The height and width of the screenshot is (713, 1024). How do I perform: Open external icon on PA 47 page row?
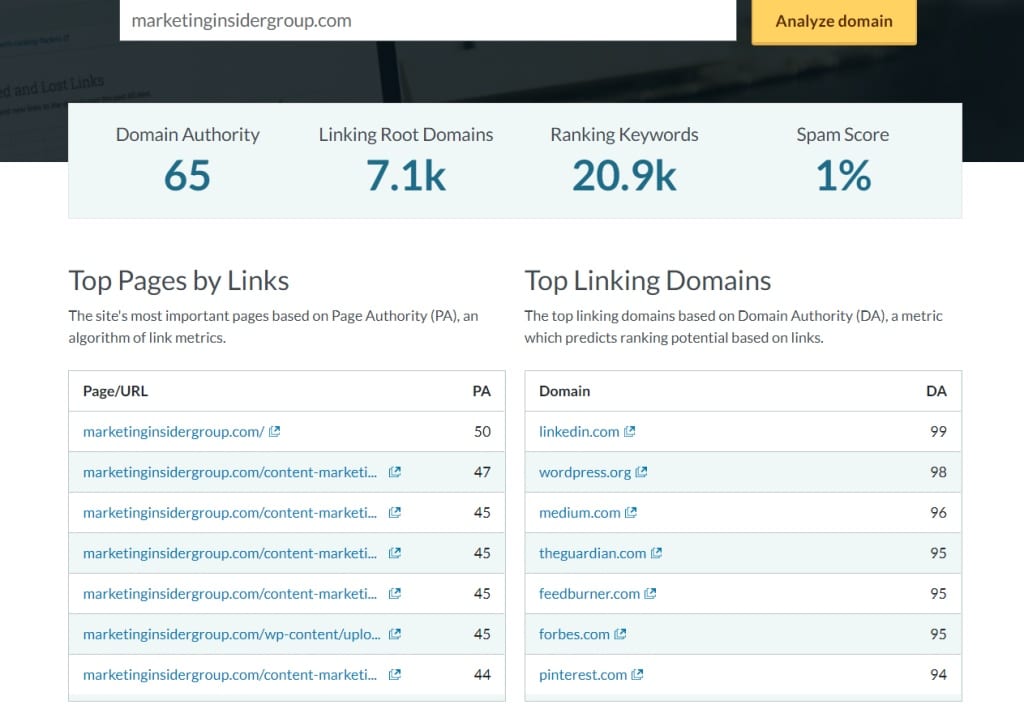click(394, 472)
